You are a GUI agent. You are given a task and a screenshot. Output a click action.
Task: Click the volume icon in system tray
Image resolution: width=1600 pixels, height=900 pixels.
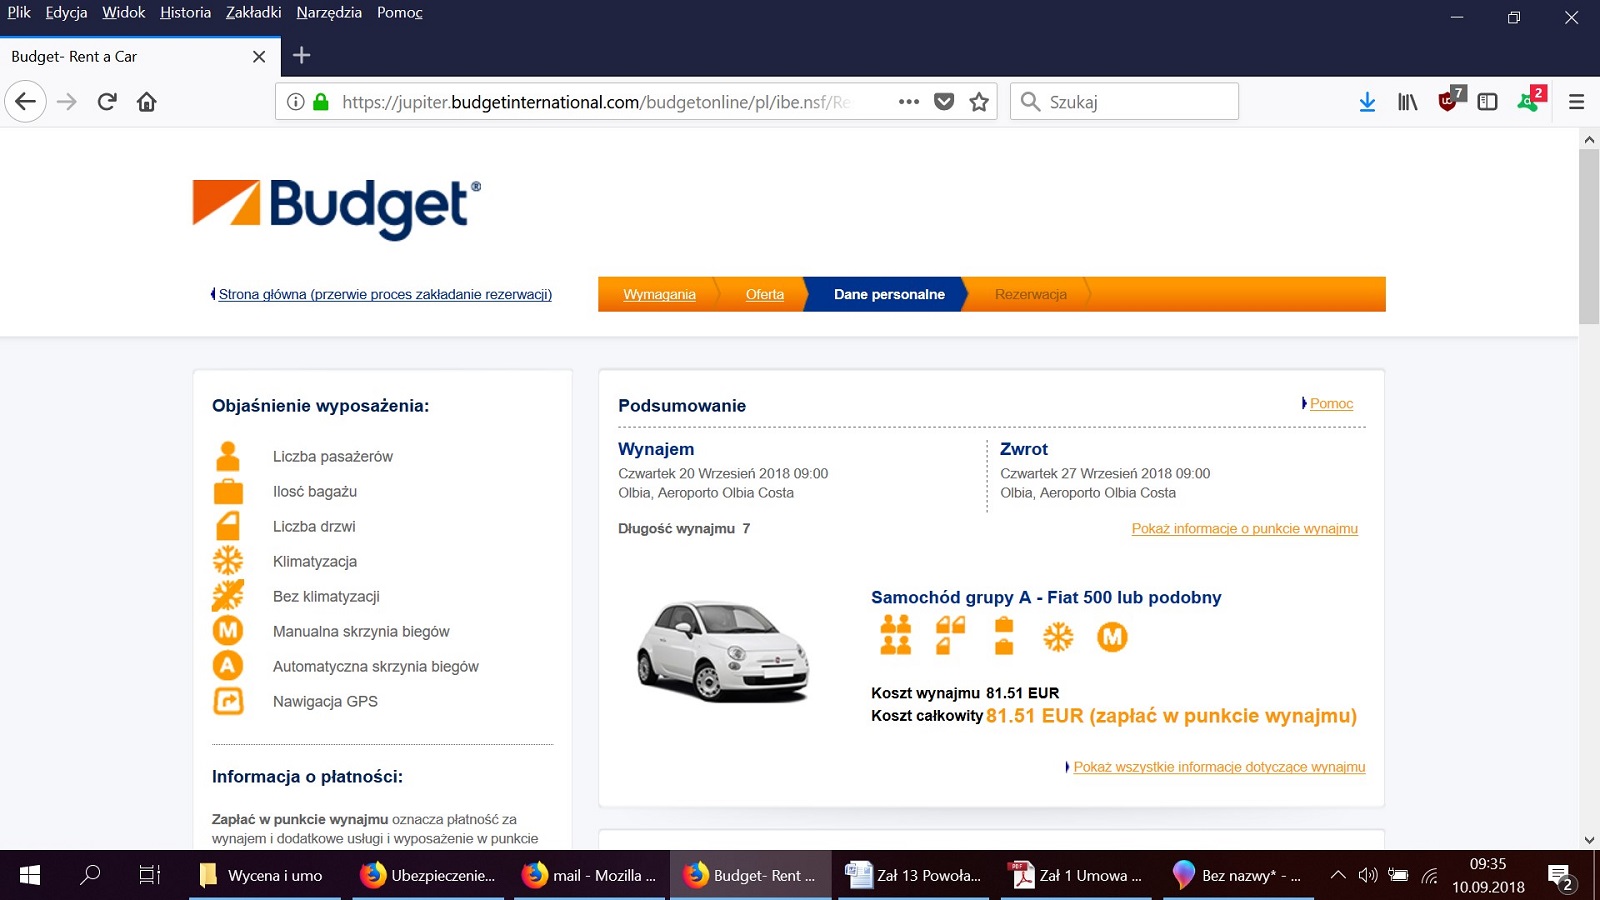[x=1368, y=875]
